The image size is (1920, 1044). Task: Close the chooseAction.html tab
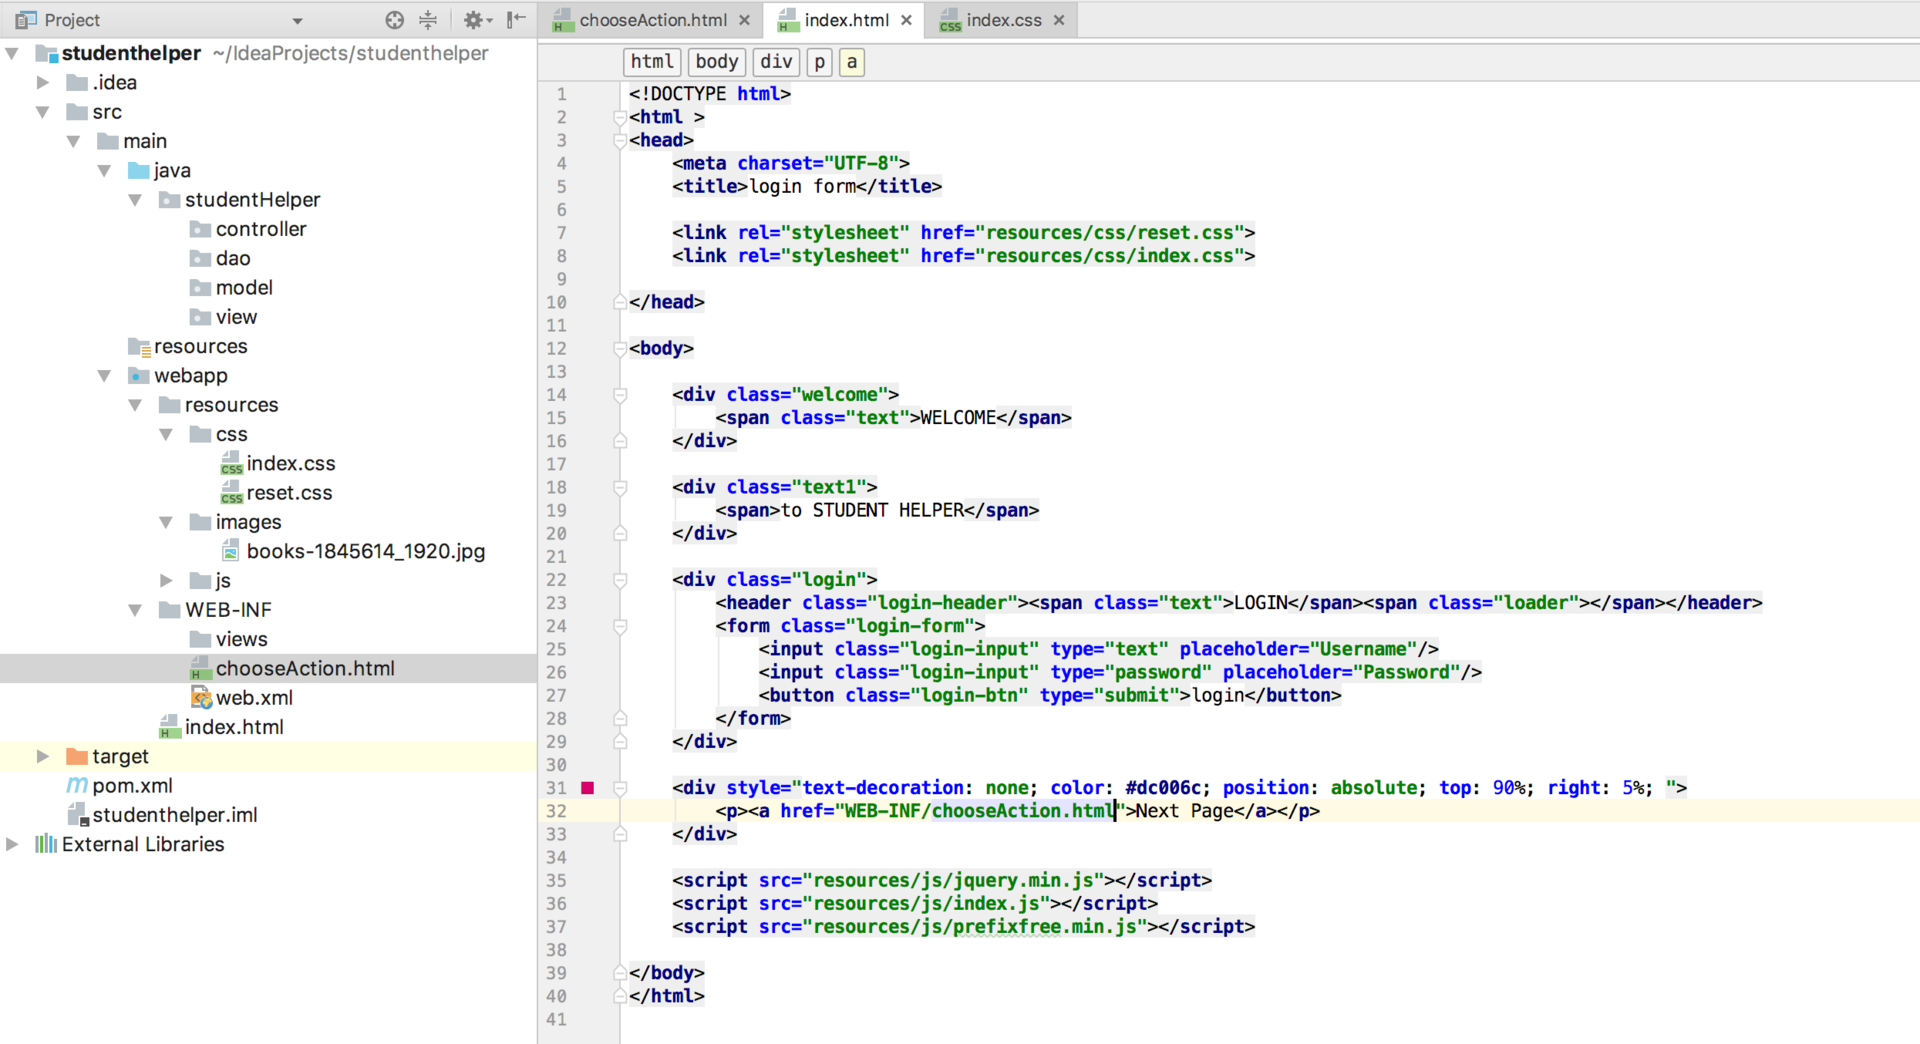744,20
